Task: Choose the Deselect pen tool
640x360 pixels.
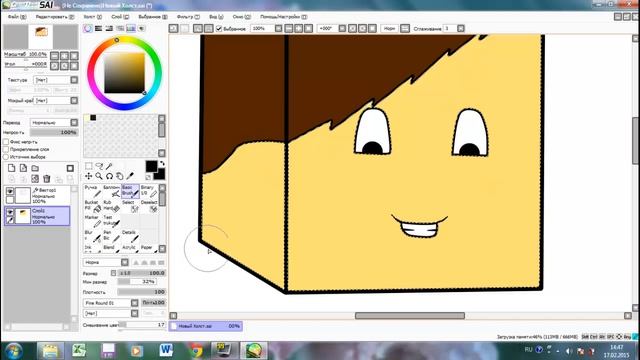Action: point(149,206)
